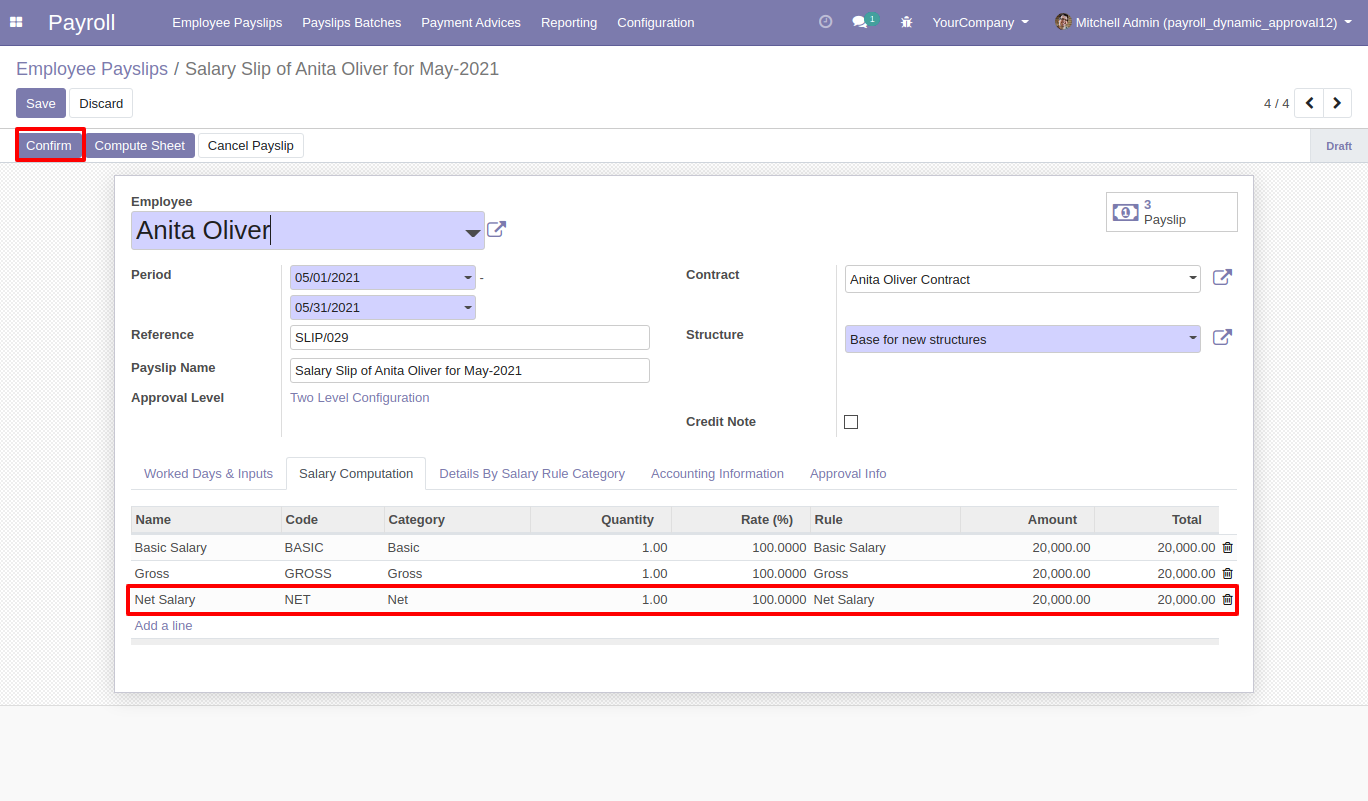Expand the Employee dropdown
Image resolution: width=1368 pixels, height=801 pixels.
point(472,233)
